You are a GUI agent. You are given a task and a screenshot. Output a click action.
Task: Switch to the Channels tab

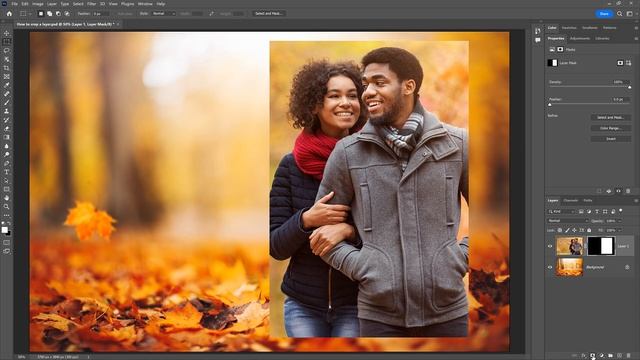(571, 200)
